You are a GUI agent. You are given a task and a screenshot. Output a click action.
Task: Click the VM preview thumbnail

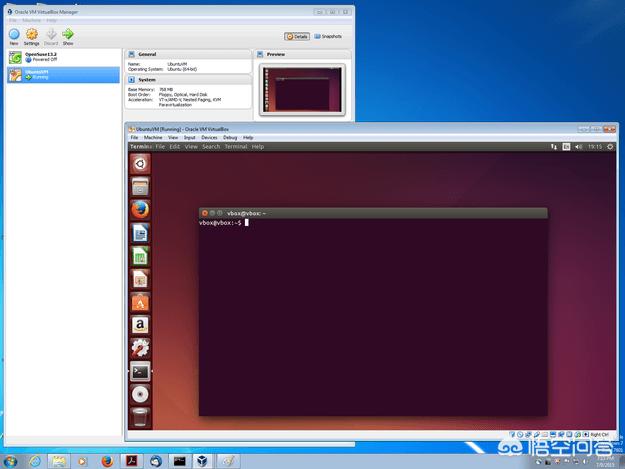click(x=301, y=87)
